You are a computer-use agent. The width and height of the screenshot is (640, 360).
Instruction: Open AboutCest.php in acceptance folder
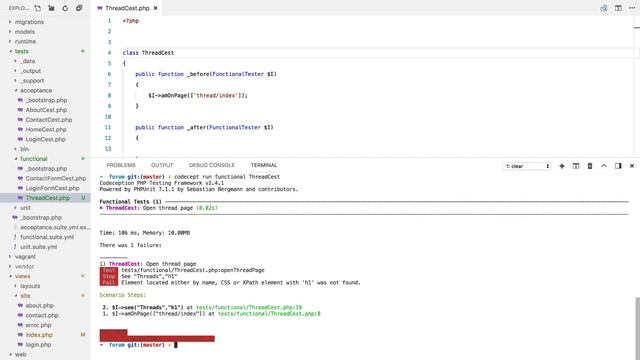(45, 110)
